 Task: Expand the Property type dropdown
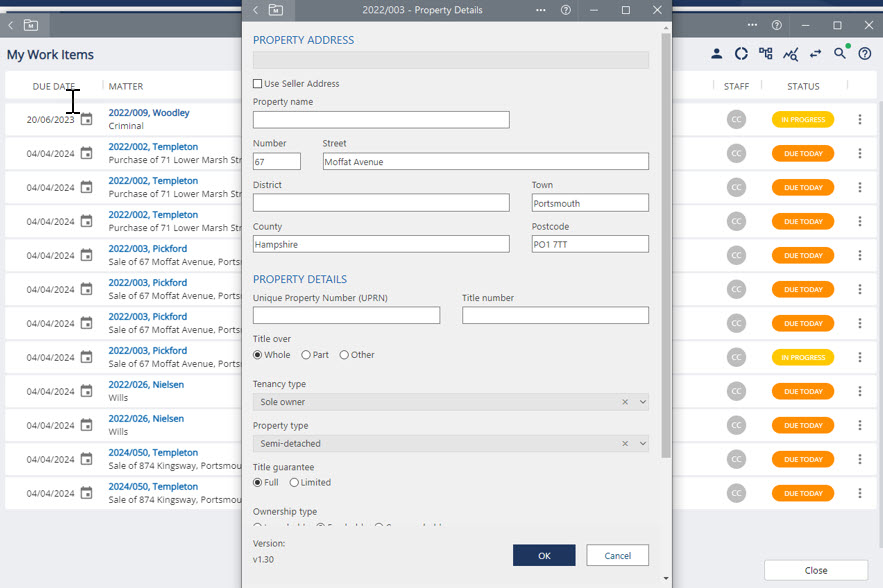coord(643,443)
